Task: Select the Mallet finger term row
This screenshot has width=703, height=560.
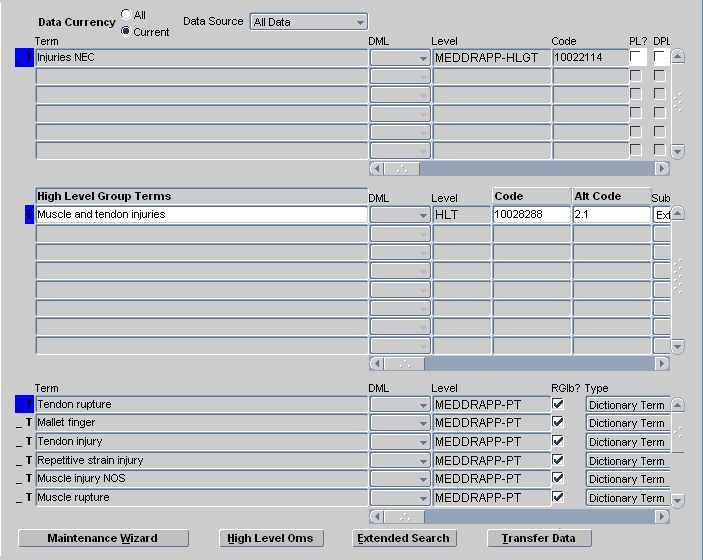Action: tap(201, 423)
